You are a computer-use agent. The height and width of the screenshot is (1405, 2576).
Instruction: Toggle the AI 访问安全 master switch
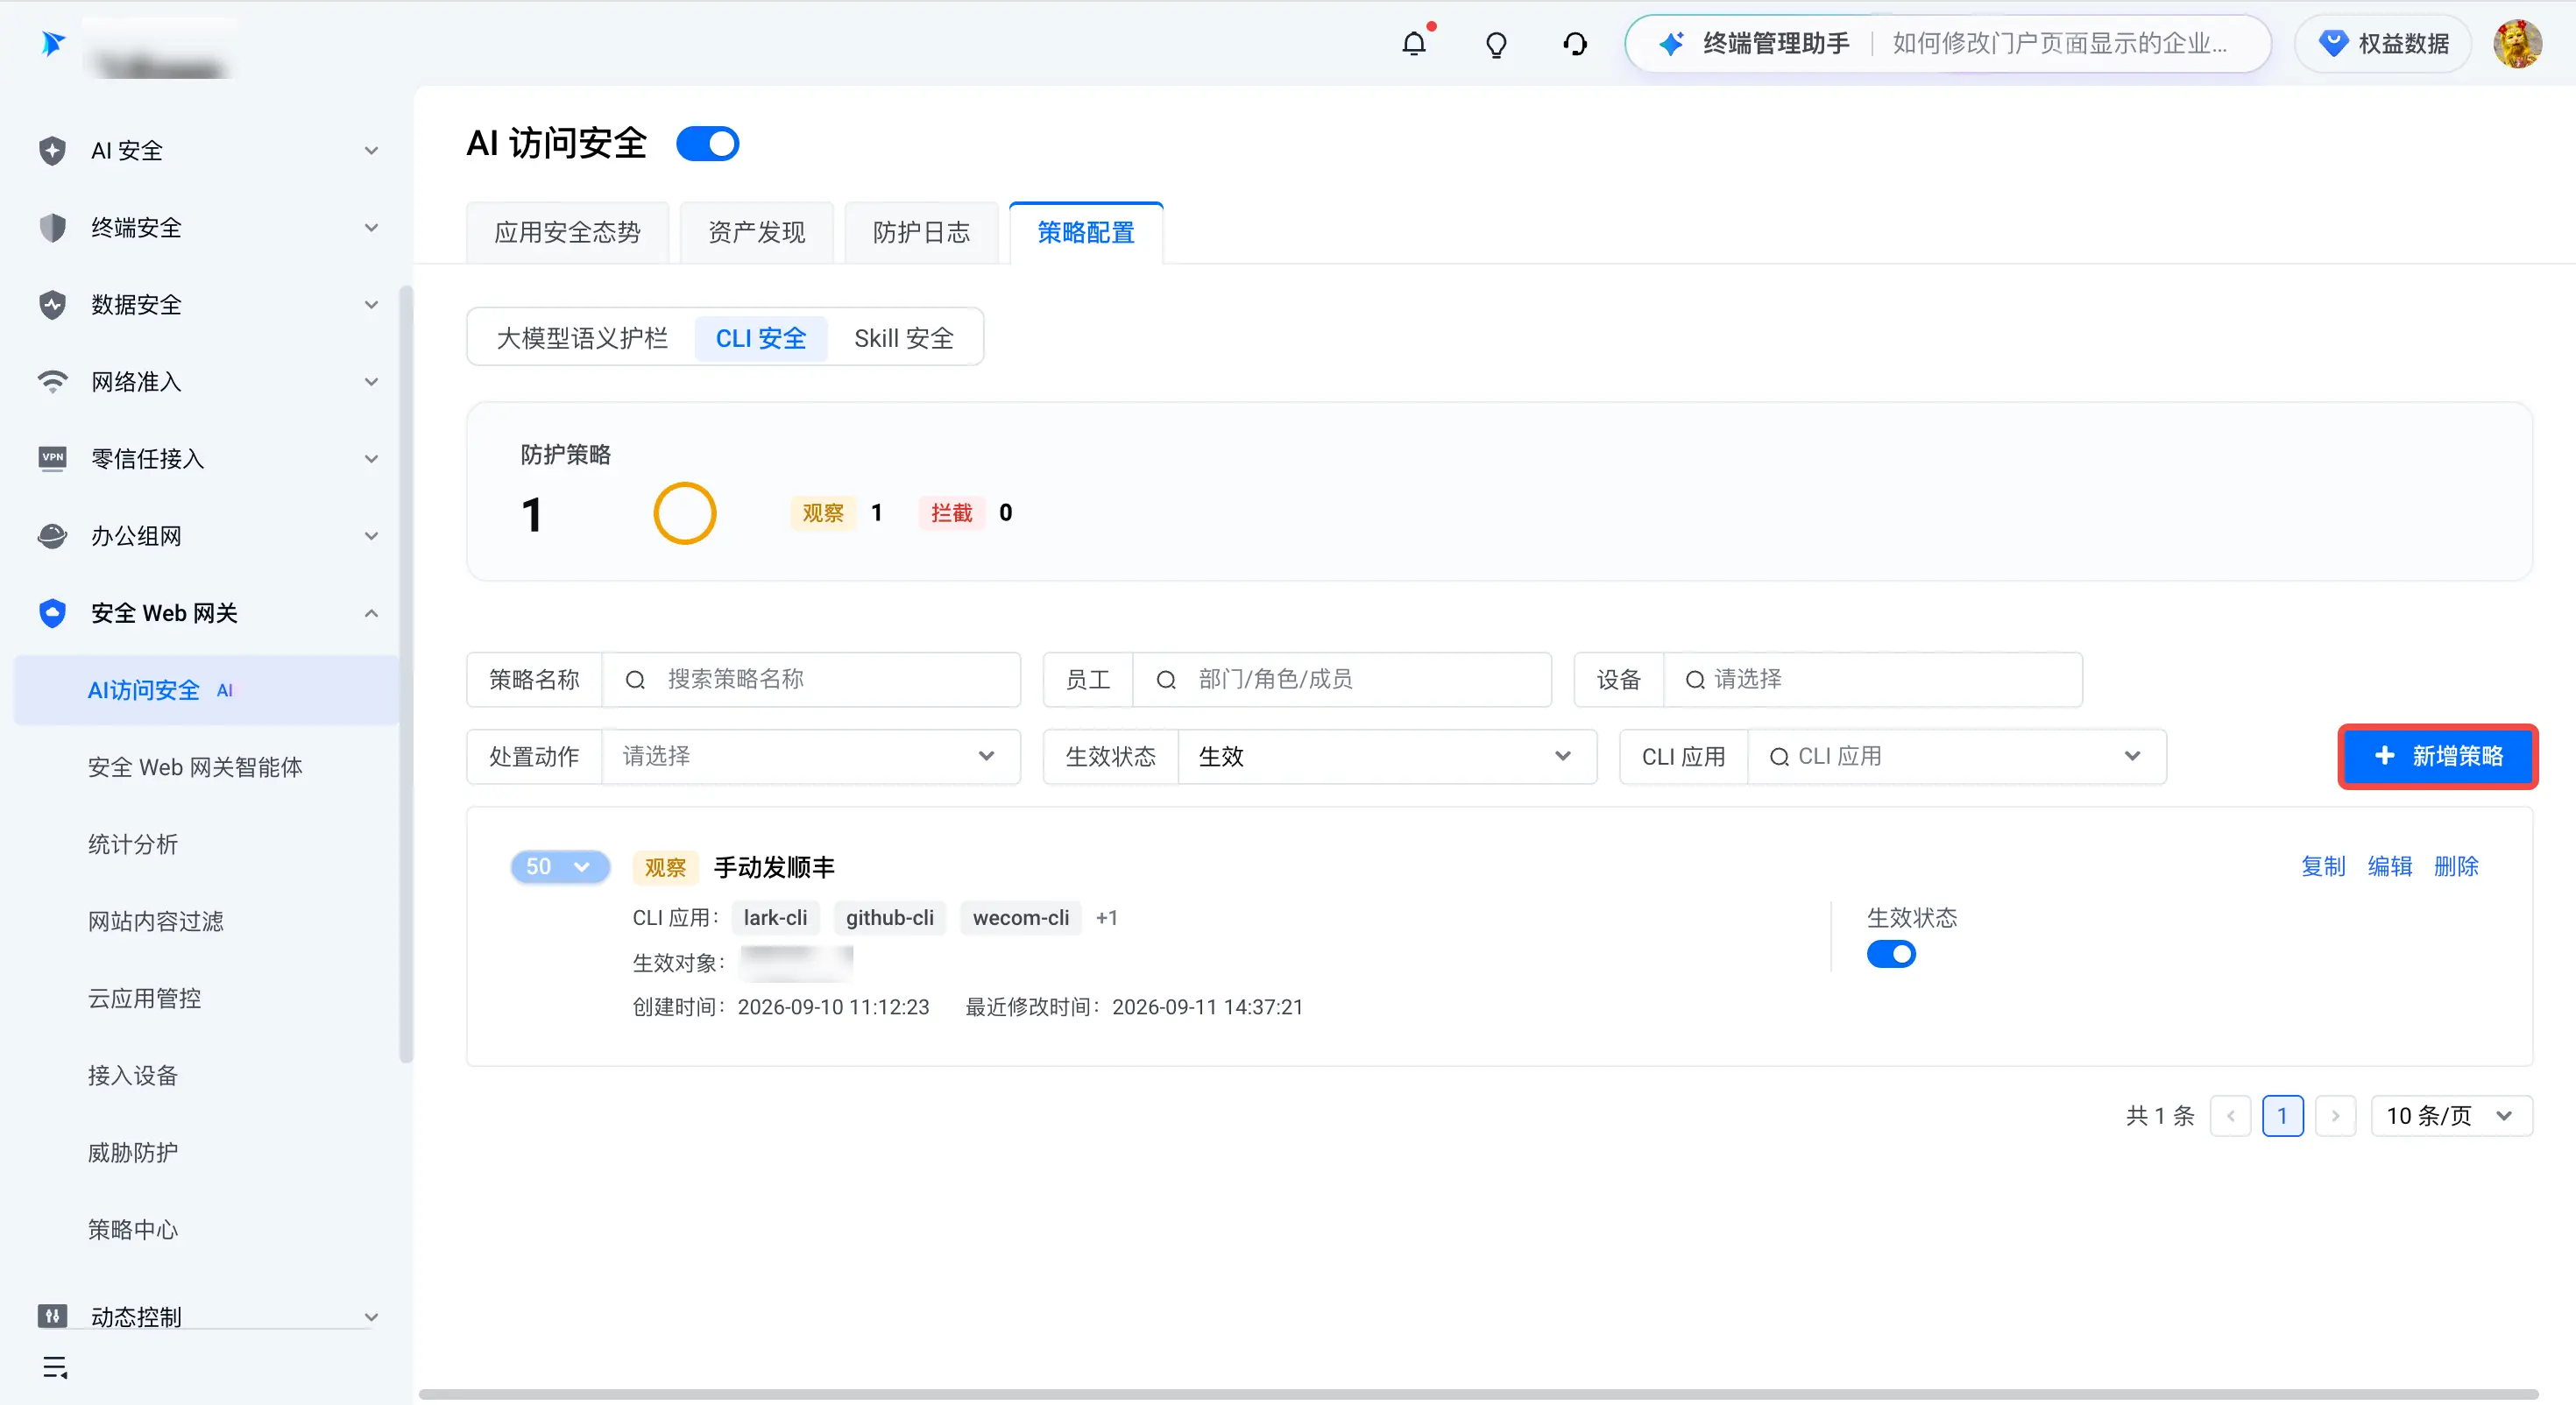click(x=707, y=143)
